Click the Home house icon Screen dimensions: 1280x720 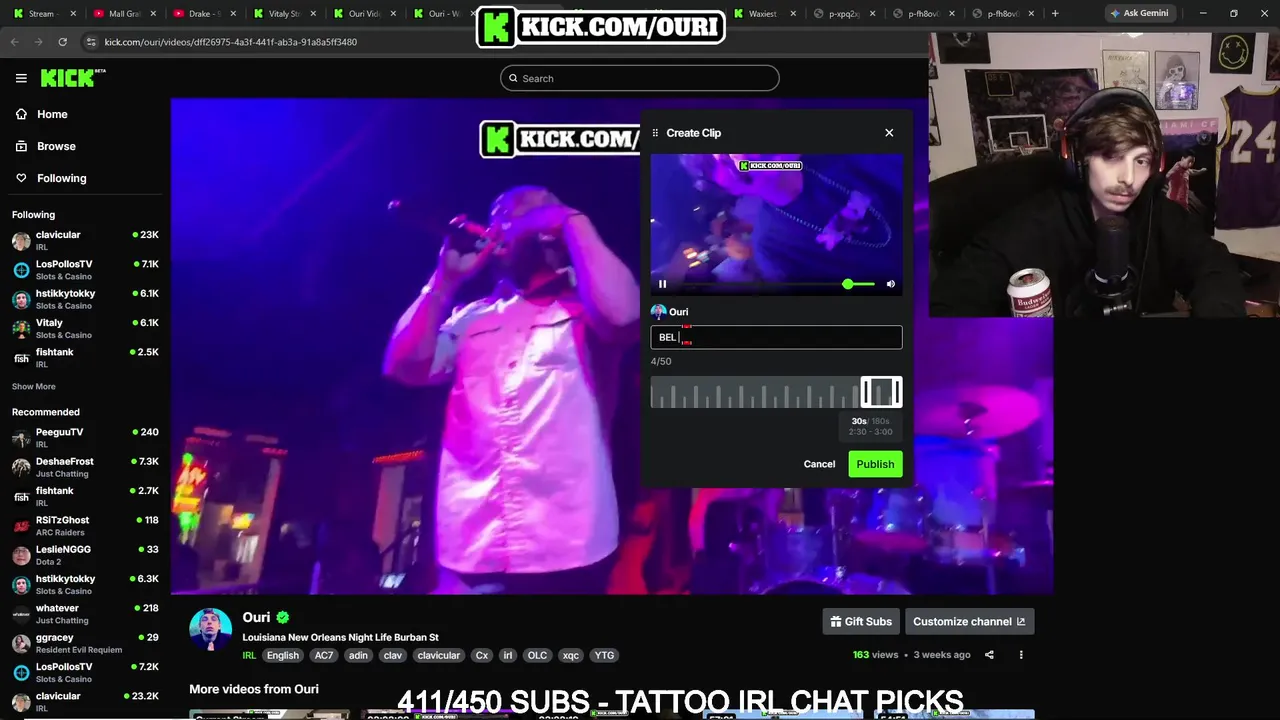click(x=21, y=114)
